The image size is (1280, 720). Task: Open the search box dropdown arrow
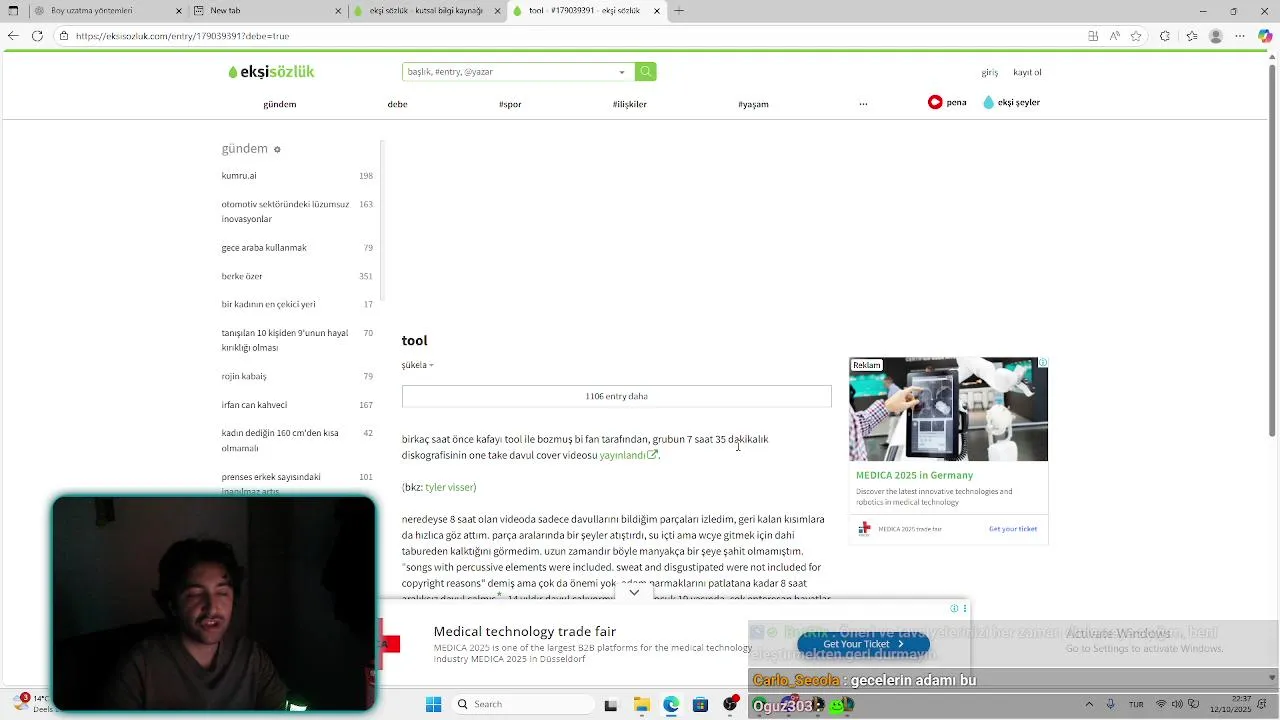[x=622, y=72]
